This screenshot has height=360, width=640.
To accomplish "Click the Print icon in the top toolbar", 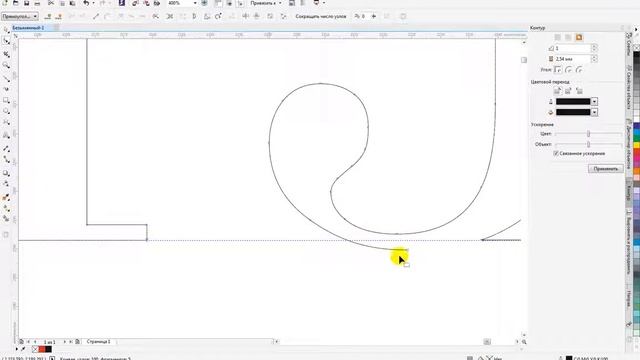I will click(37, 3).
